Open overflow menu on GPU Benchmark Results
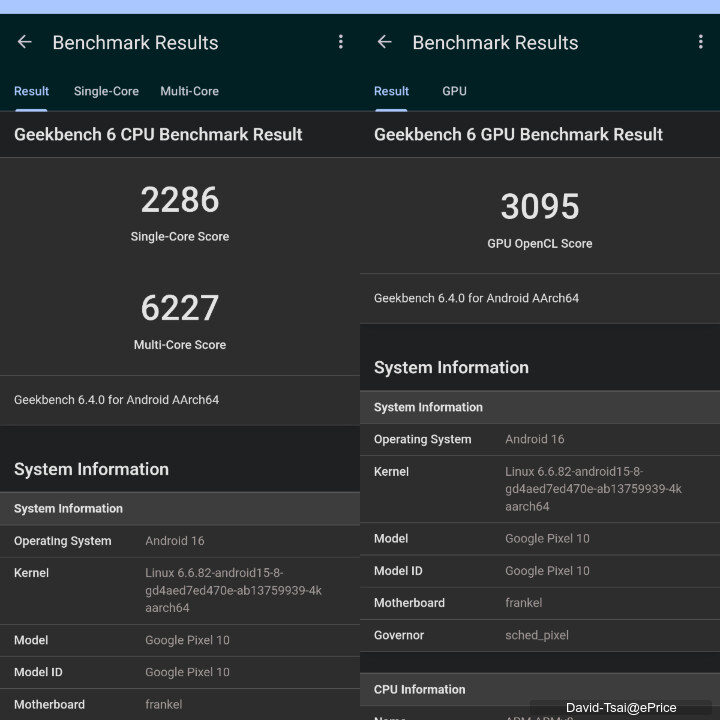Screen dimensions: 720x720 (700, 42)
